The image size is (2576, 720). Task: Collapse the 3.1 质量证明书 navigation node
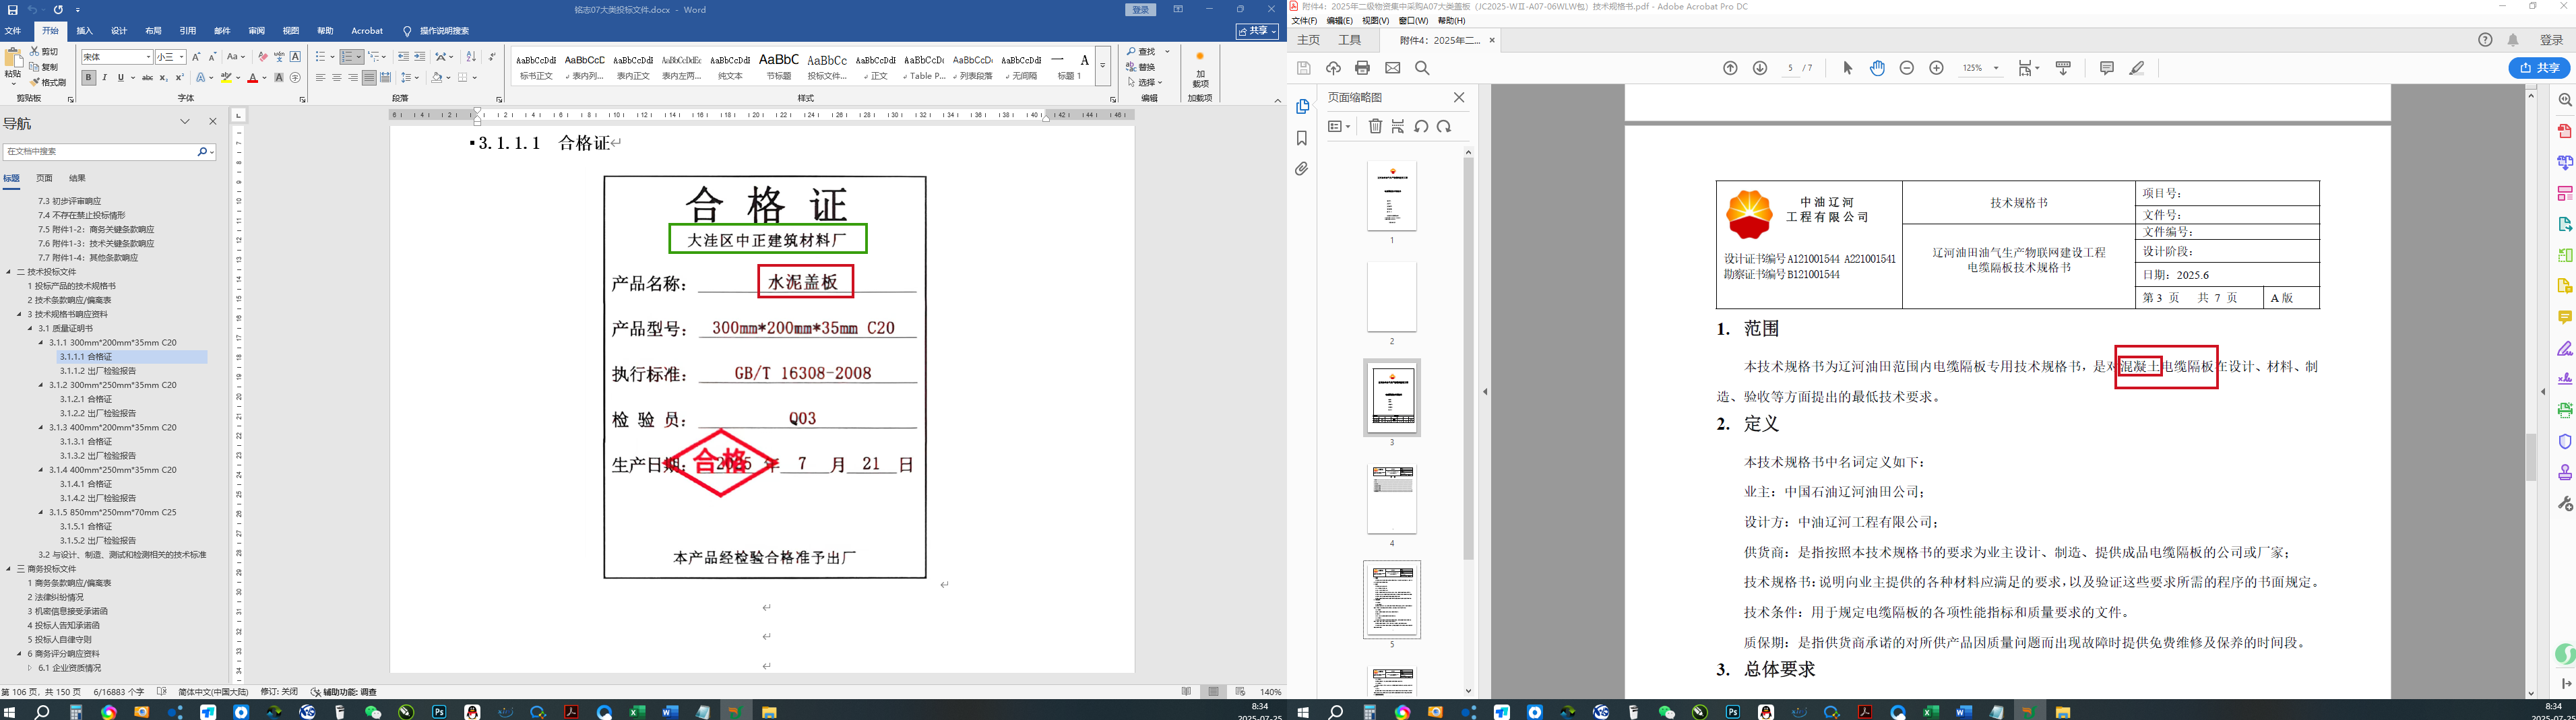(x=30, y=328)
